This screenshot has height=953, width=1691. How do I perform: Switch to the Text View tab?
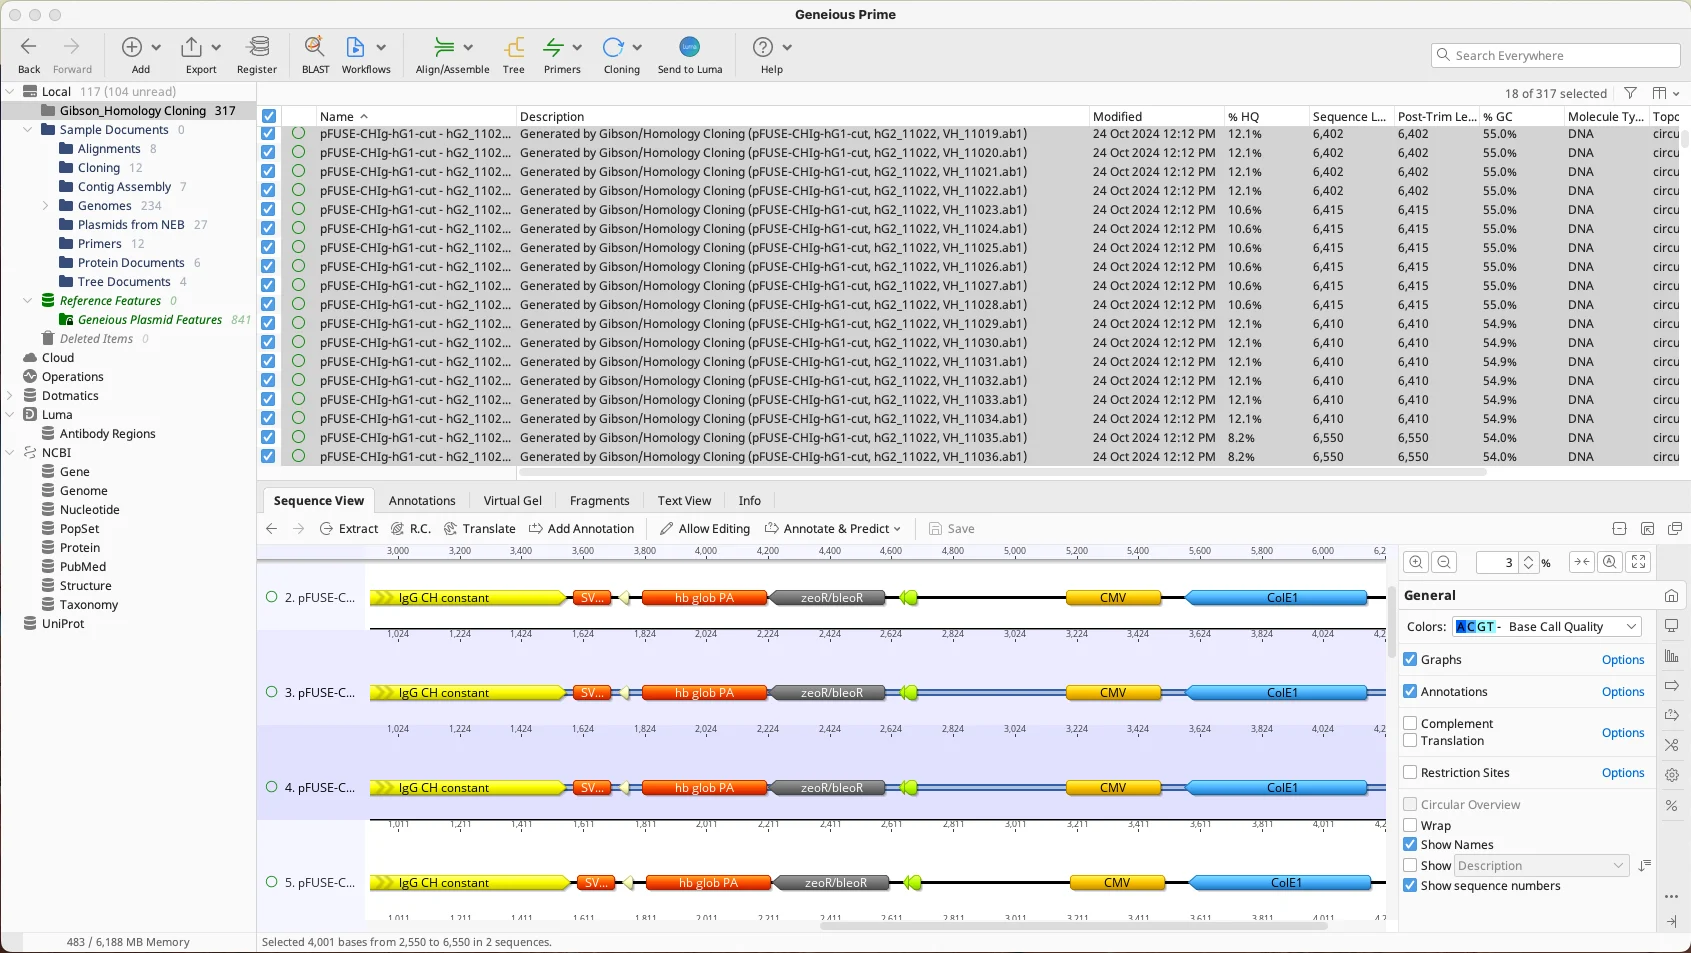click(684, 501)
